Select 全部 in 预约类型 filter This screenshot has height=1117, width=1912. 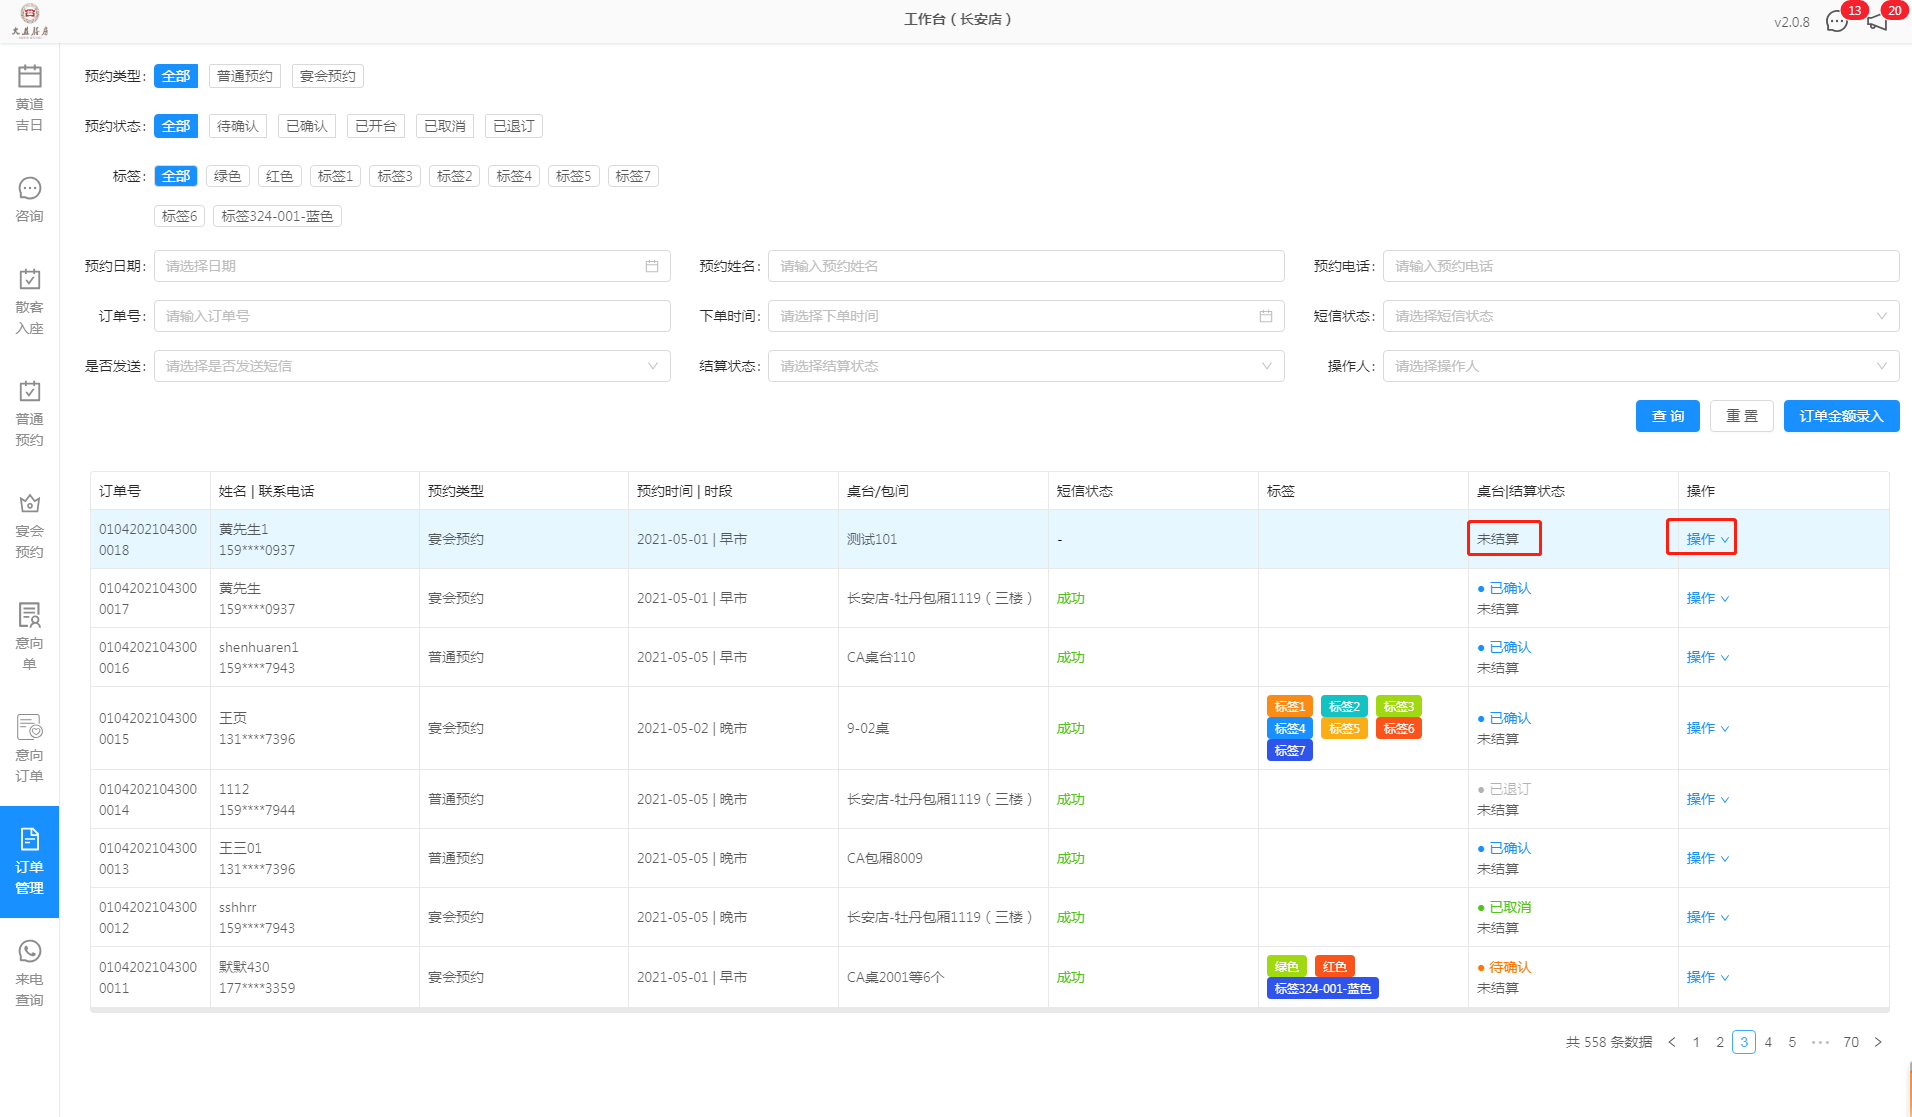(x=176, y=76)
